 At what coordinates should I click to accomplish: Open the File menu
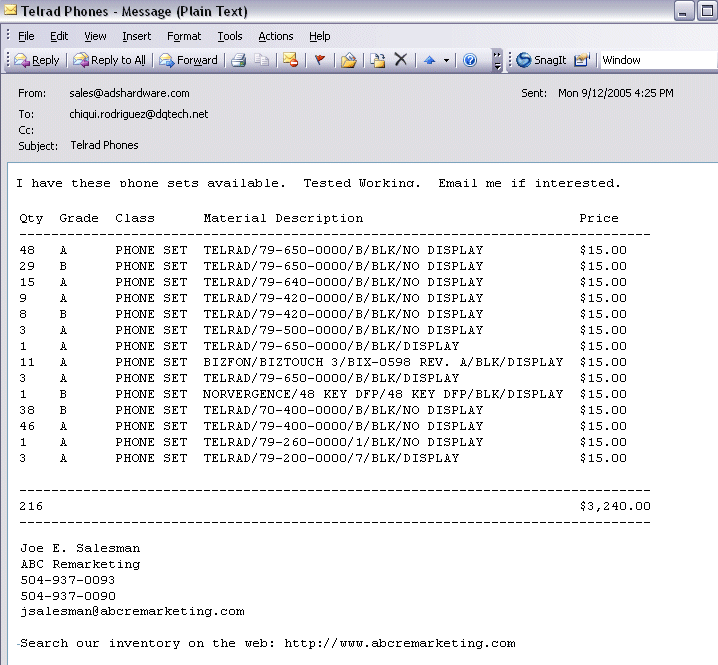26,36
